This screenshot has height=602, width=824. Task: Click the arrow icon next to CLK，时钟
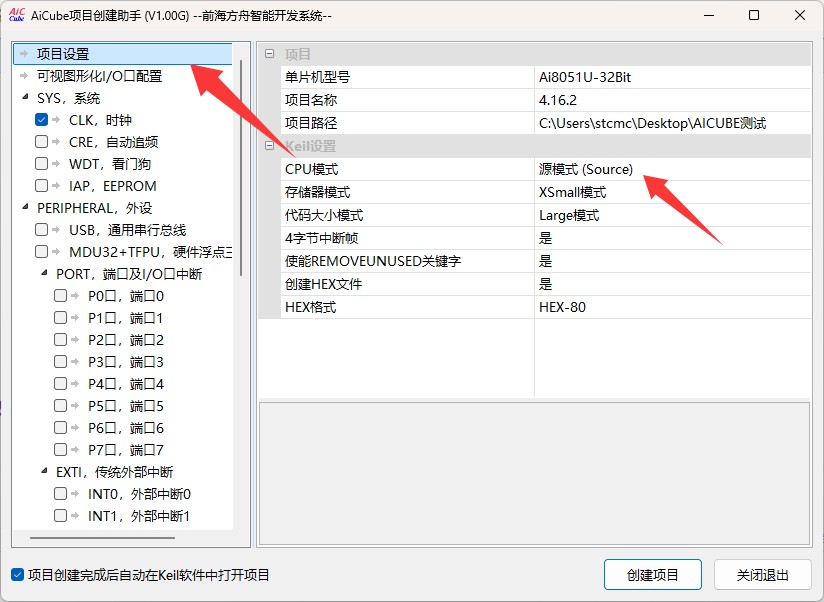click(56, 120)
